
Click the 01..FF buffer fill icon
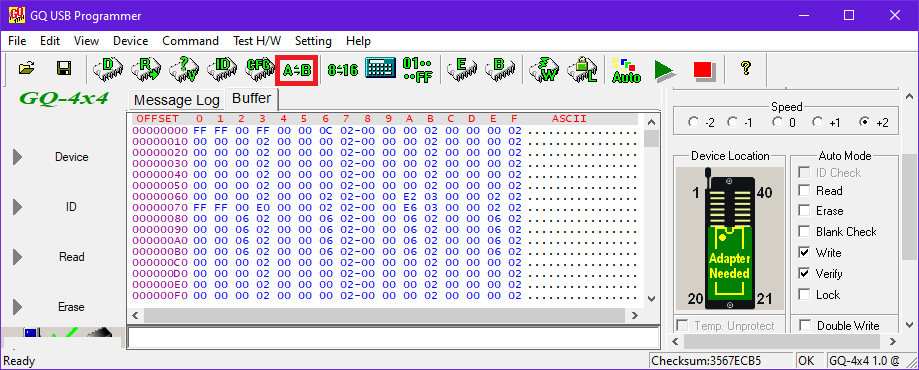click(x=417, y=70)
